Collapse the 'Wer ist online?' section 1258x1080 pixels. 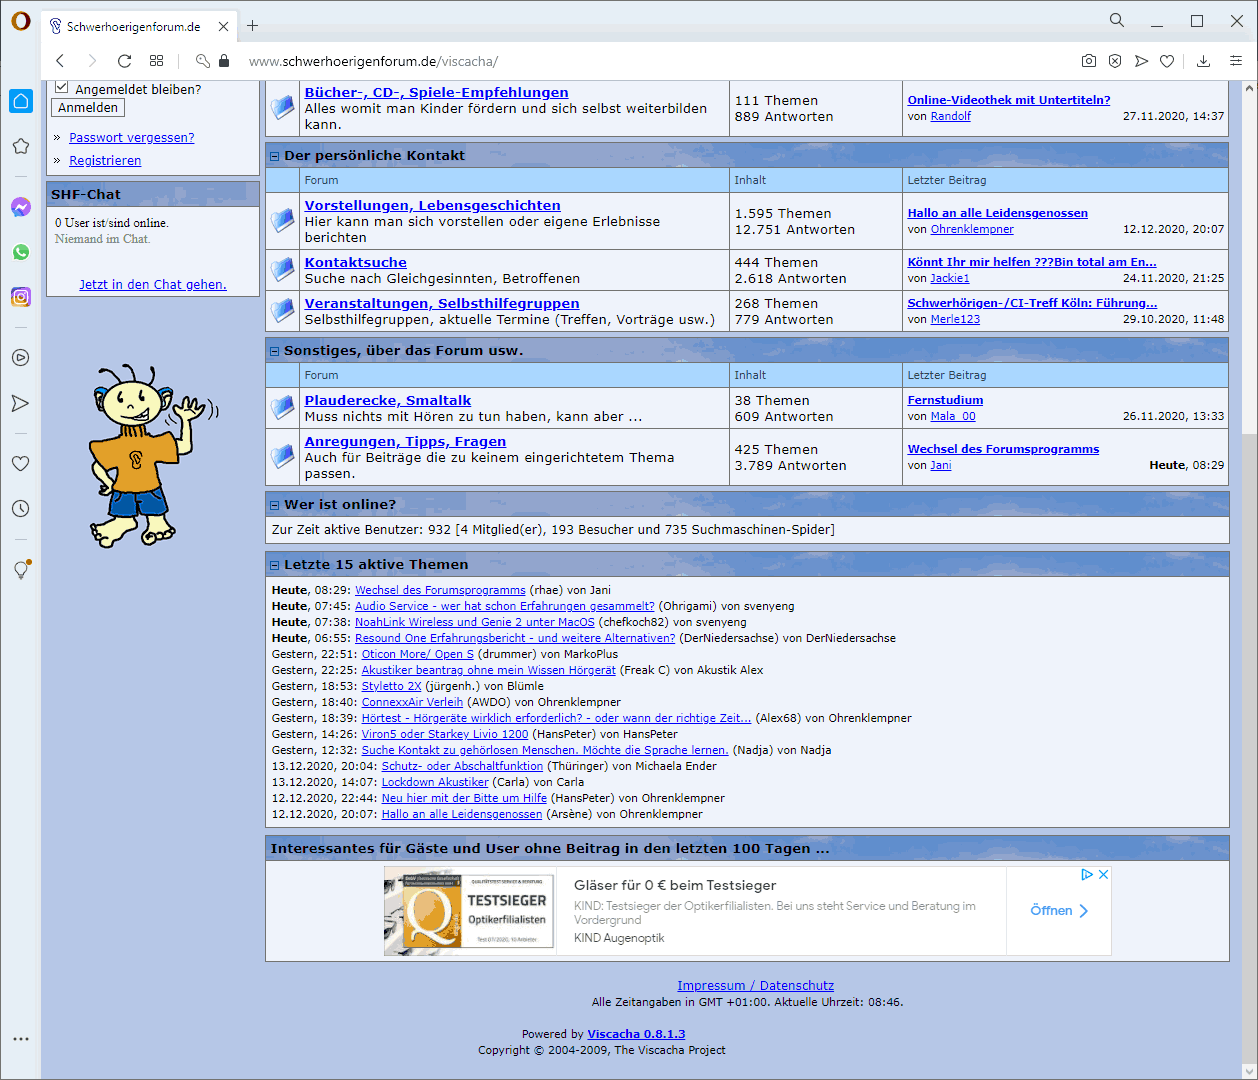[275, 505]
